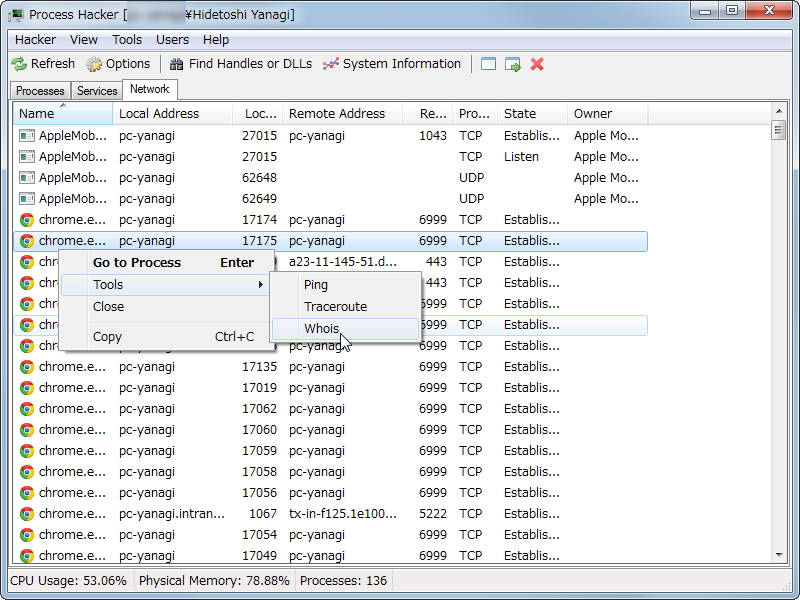The height and width of the screenshot is (600, 800).
Task: Click remote port 1043 cell
Action: point(433,136)
